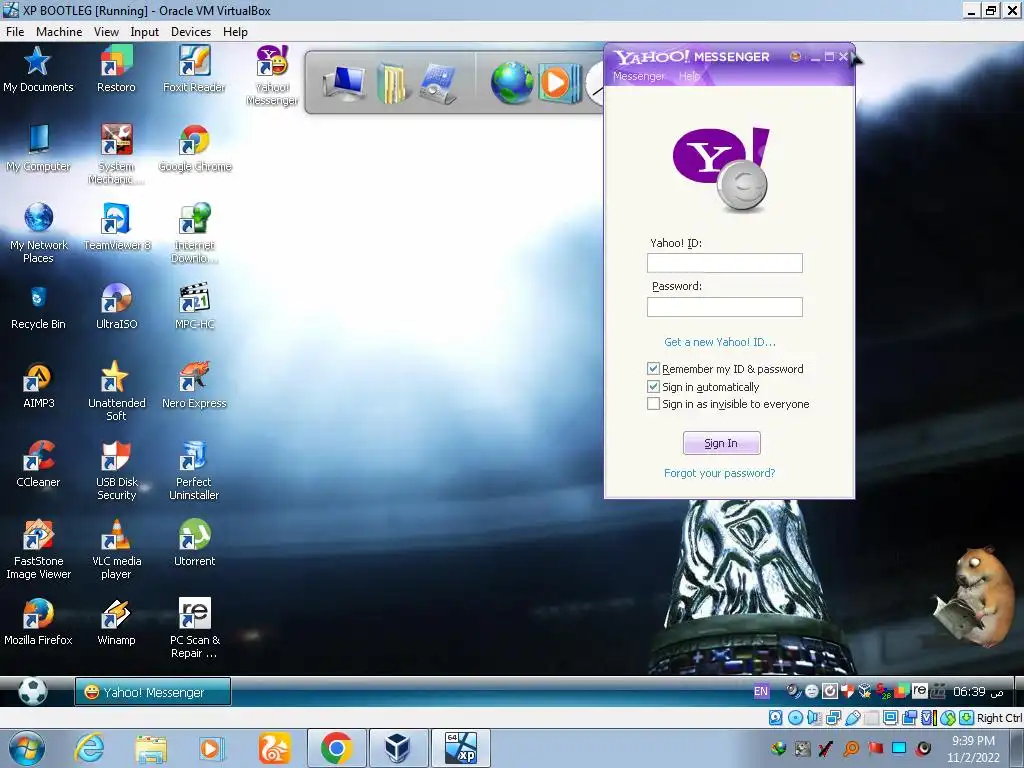1024x768 pixels.
Task: Launch Nero Express
Action: (194, 385)
